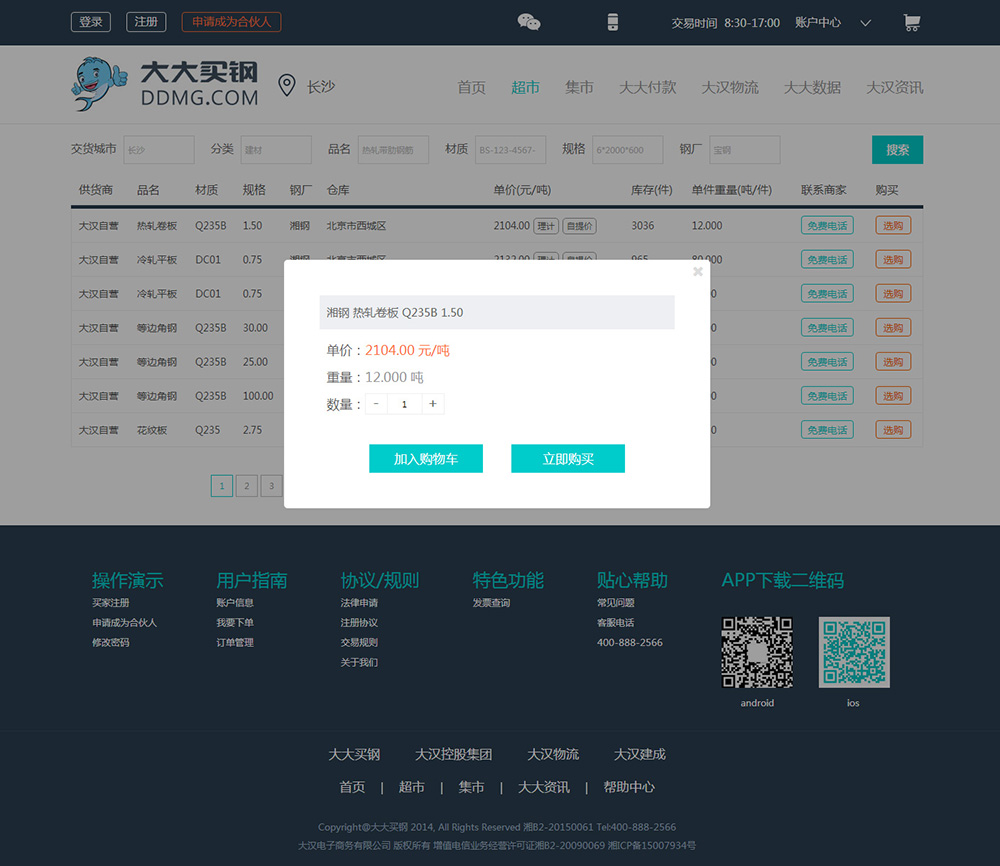The image size is (1000, 866).
Task: Click the 交货城市 input field
Action: tap(158, 149)
